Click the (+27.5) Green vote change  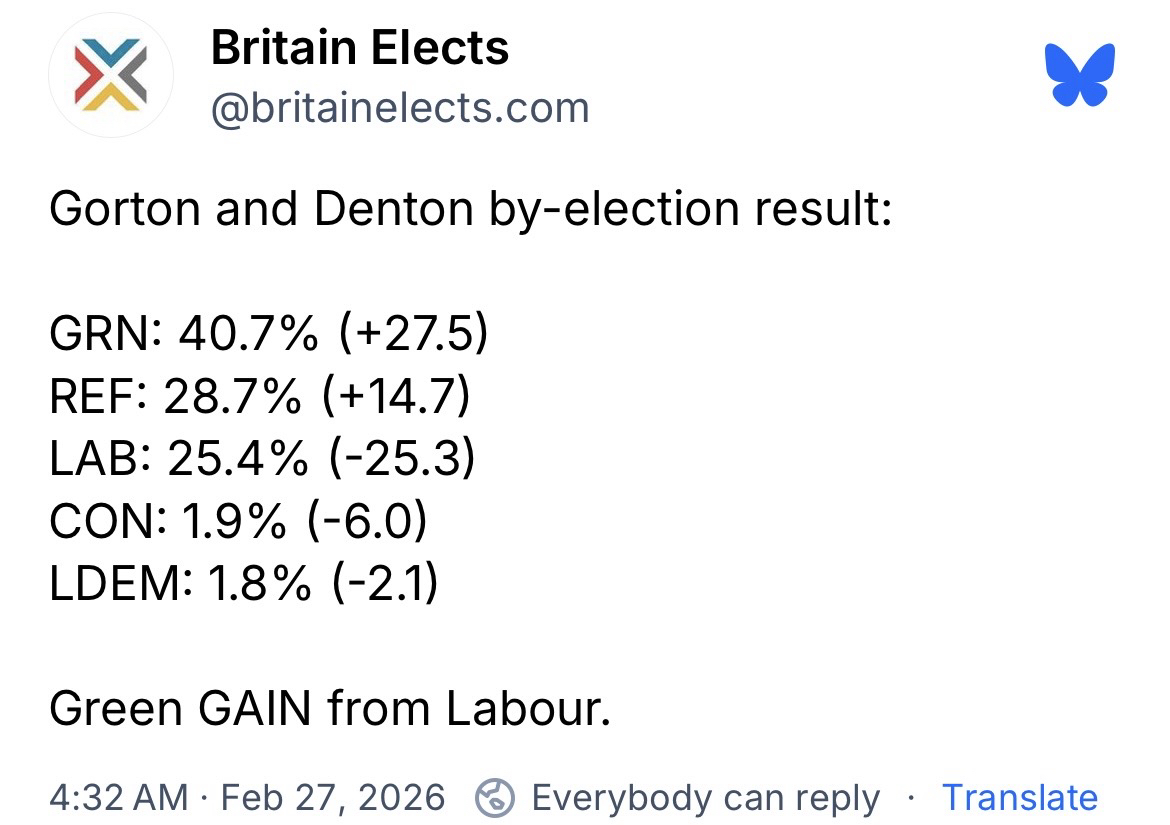tap(413, 334)
